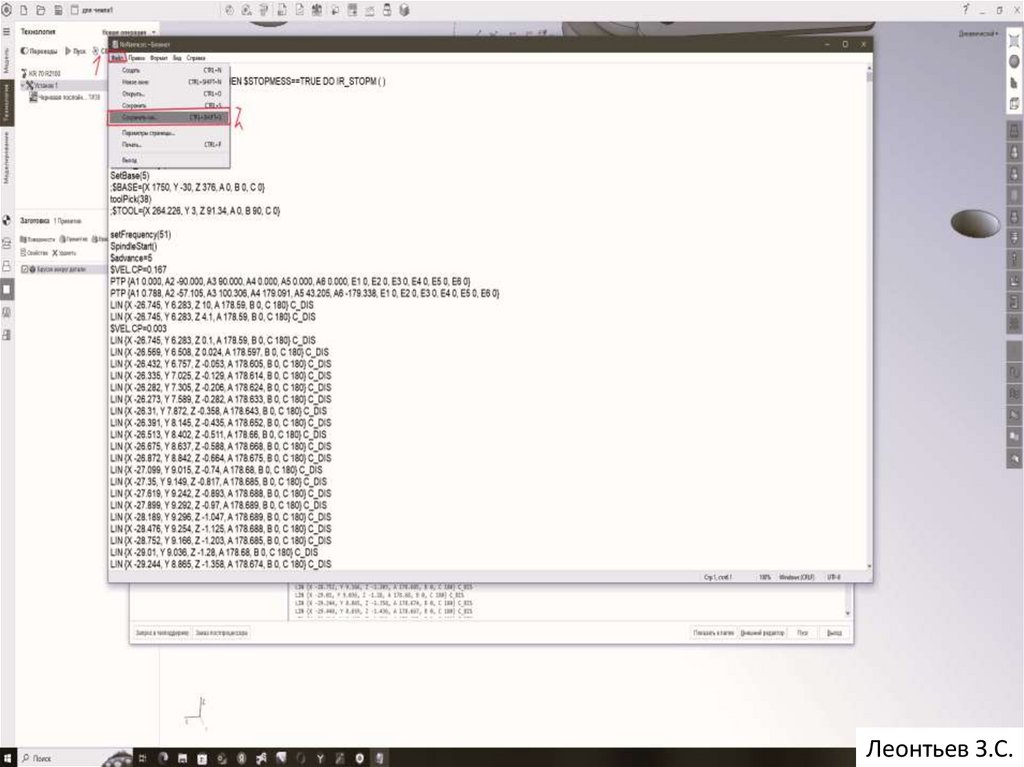
Task: Click the Пуск play button in Technology panel
Action: [x=76, y=51]
